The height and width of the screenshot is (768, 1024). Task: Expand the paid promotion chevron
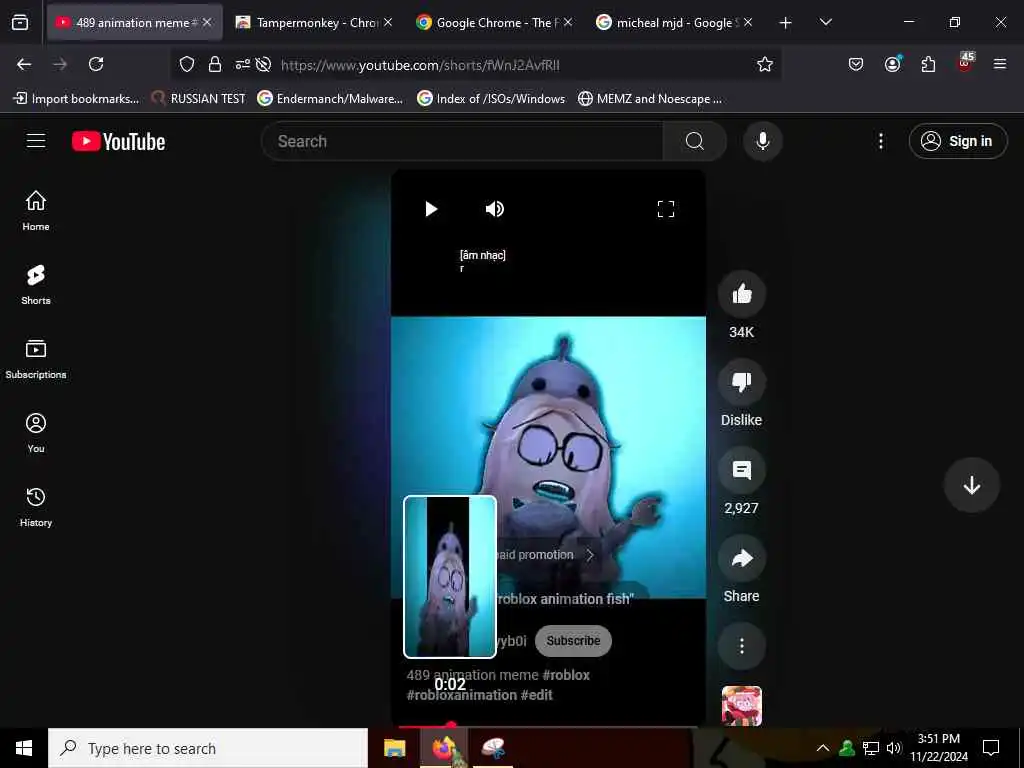click(x=590, y=555)
